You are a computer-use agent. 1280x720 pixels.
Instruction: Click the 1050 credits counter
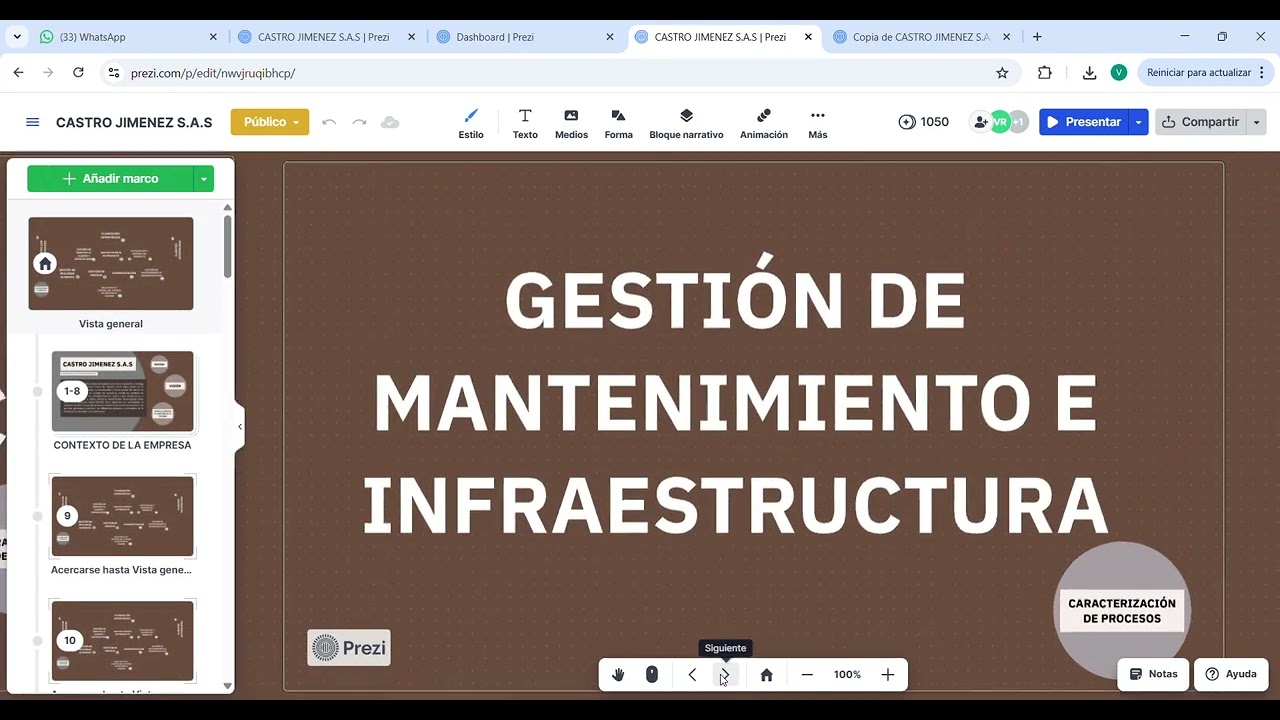pyautogui.click(x=923, y=122)
